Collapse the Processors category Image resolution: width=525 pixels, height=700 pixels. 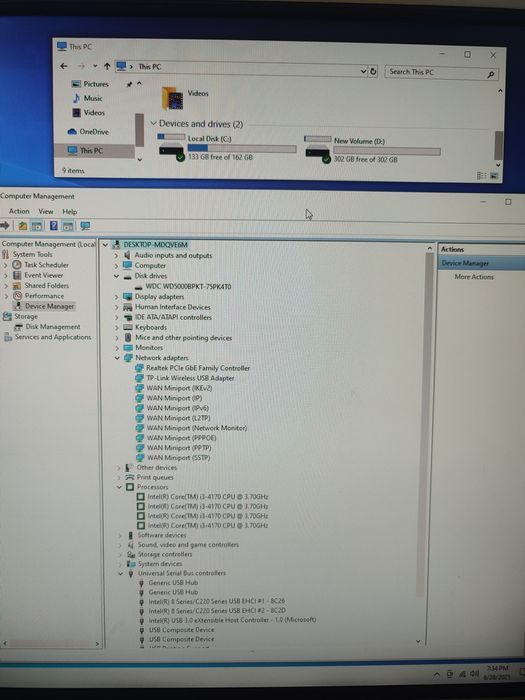click(x=119, y=487)
